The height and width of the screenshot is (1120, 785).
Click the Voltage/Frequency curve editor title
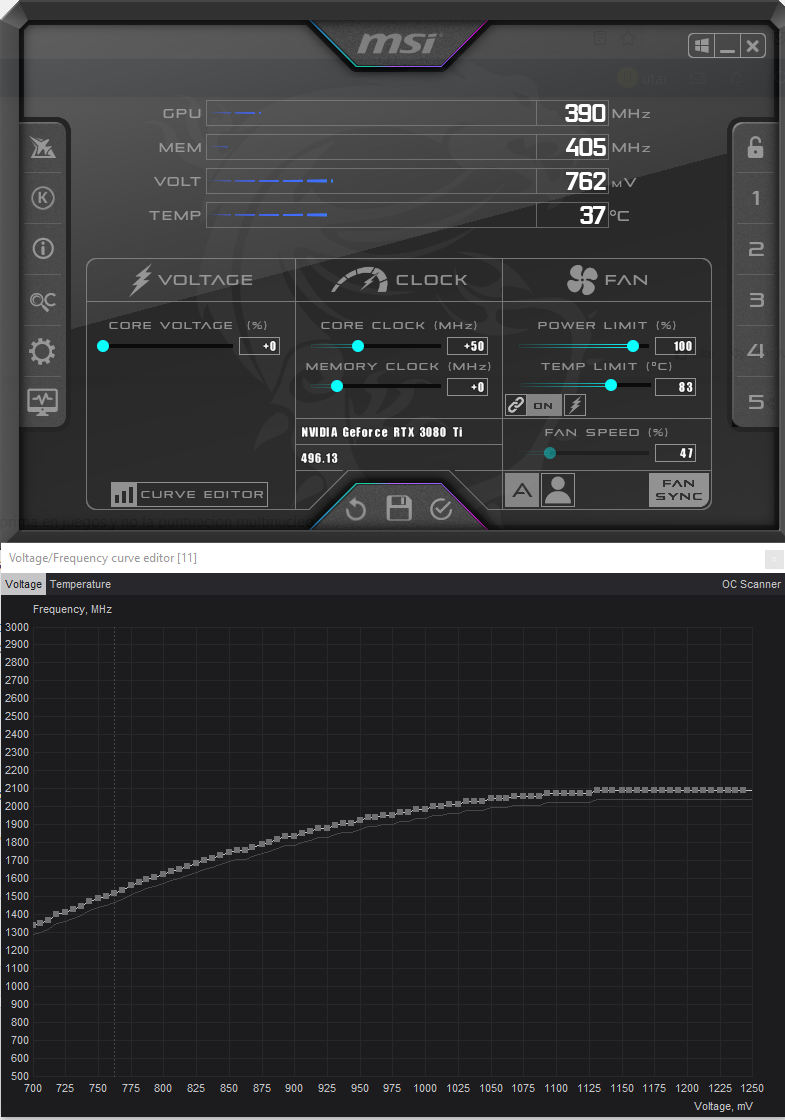pyautogui.click(x=102, y=558)
